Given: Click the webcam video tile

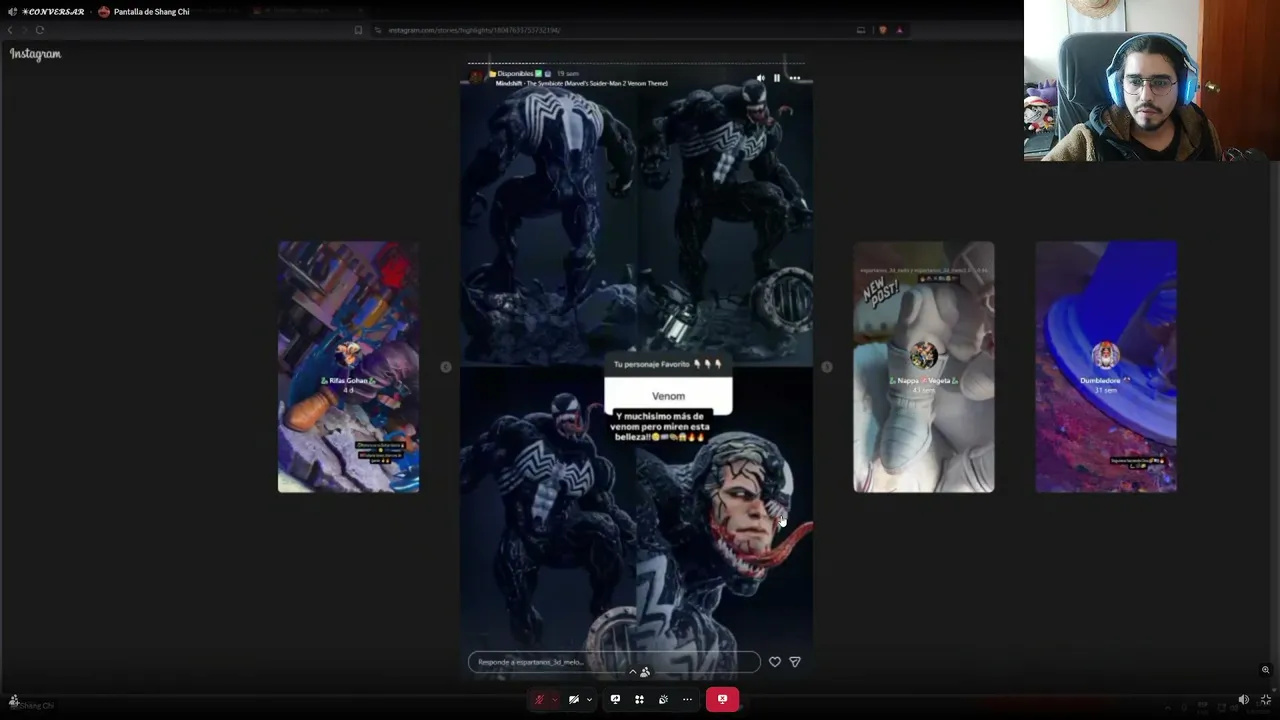Looking at the screenshot, I should click(x=1152, y=80).
